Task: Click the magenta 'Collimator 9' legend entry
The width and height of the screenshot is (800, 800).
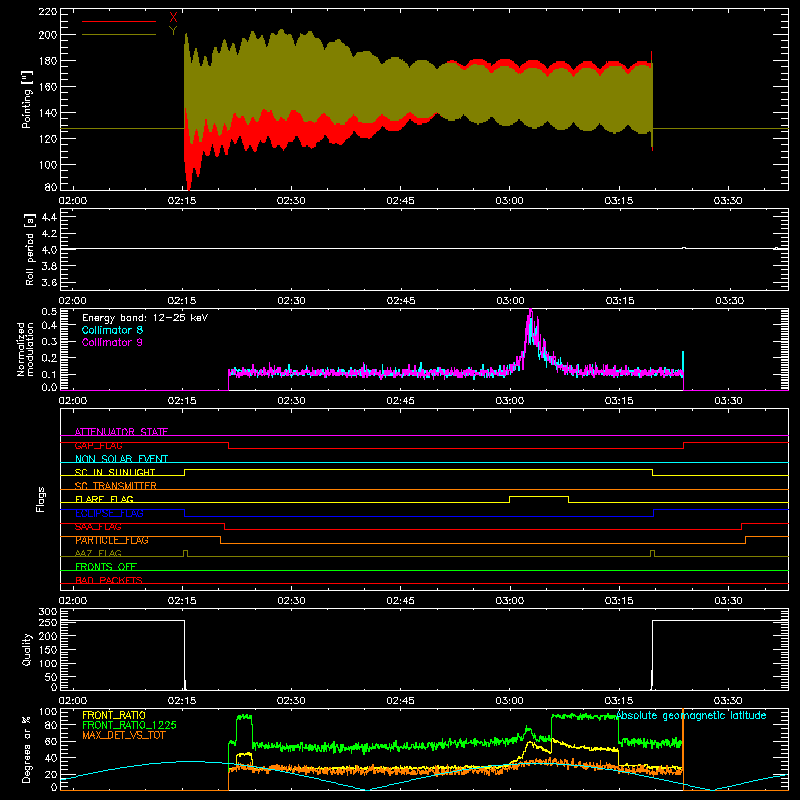Action: tap(112, 342)
